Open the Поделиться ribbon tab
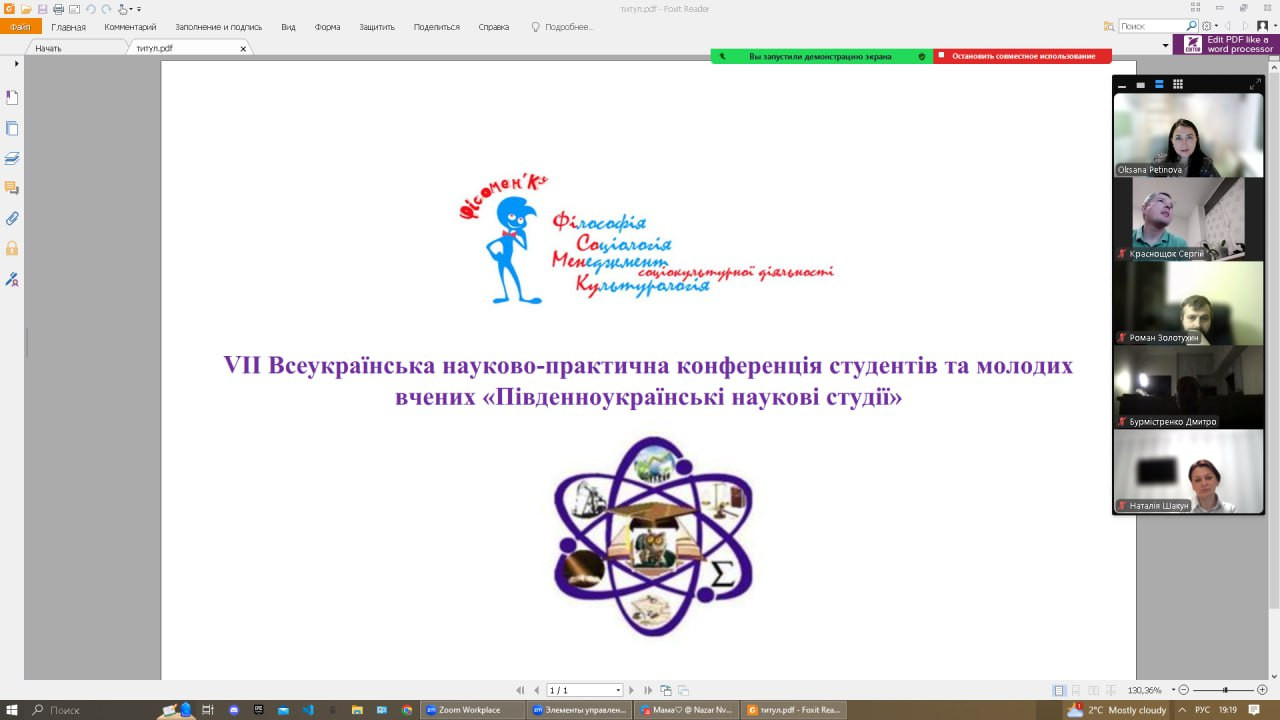 pyautogui.click(x=436, y=27)
